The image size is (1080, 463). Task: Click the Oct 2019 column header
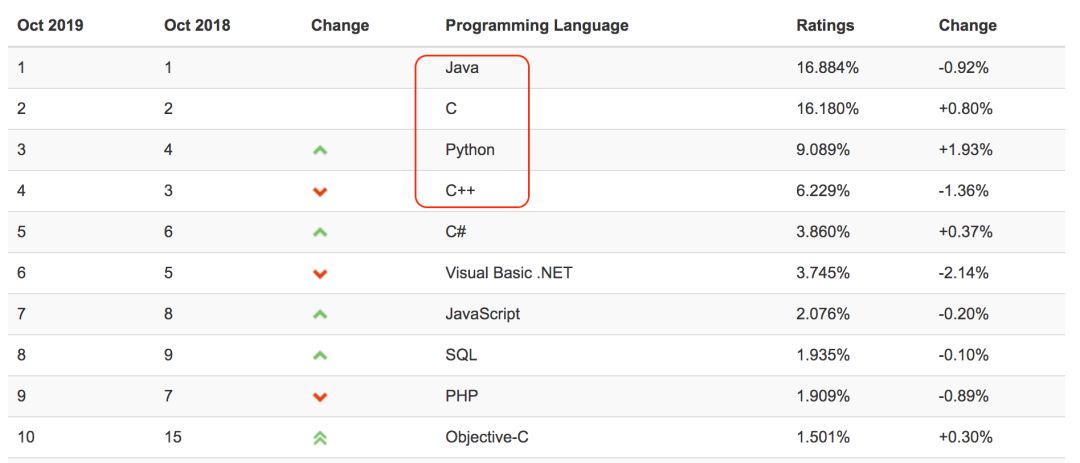click(50, 25)
